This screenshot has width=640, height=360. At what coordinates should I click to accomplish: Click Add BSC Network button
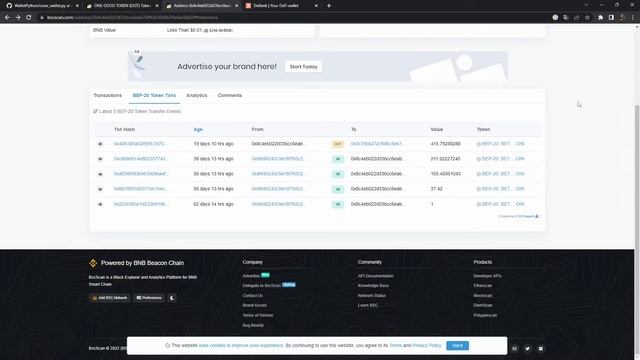110,298
